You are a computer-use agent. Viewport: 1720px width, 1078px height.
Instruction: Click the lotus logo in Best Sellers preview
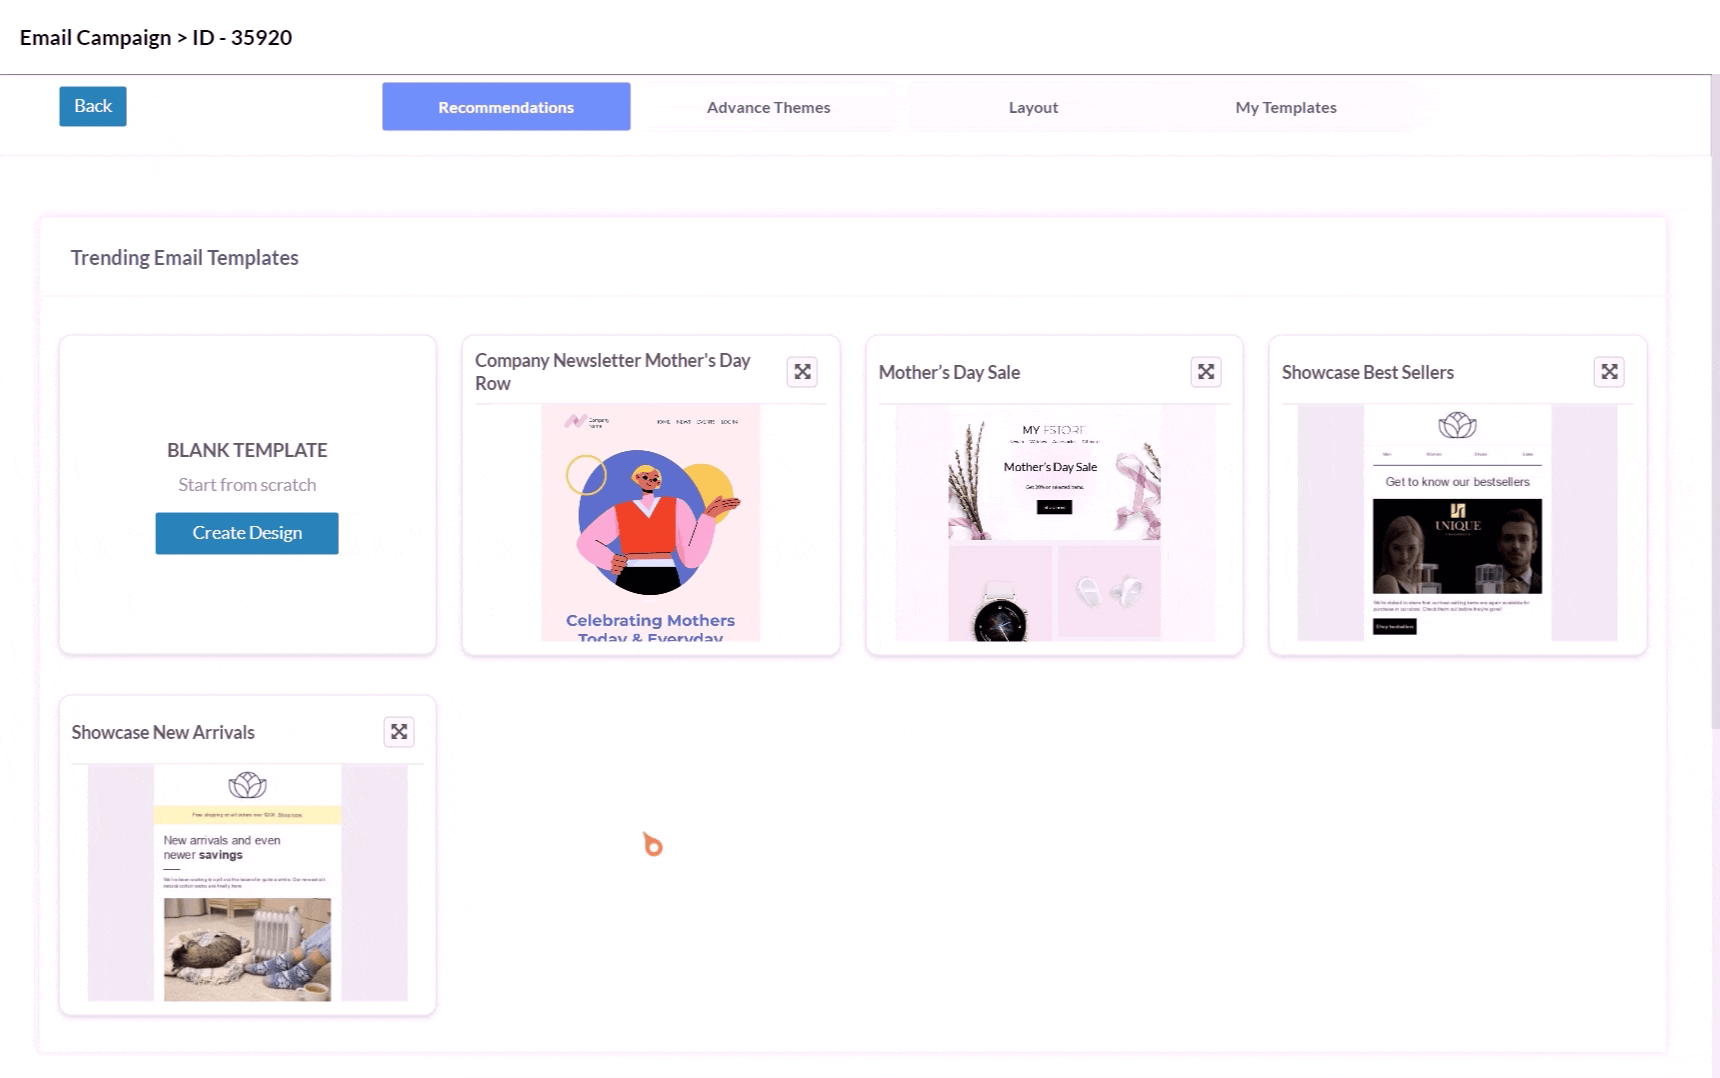[x=1457, y=426]
